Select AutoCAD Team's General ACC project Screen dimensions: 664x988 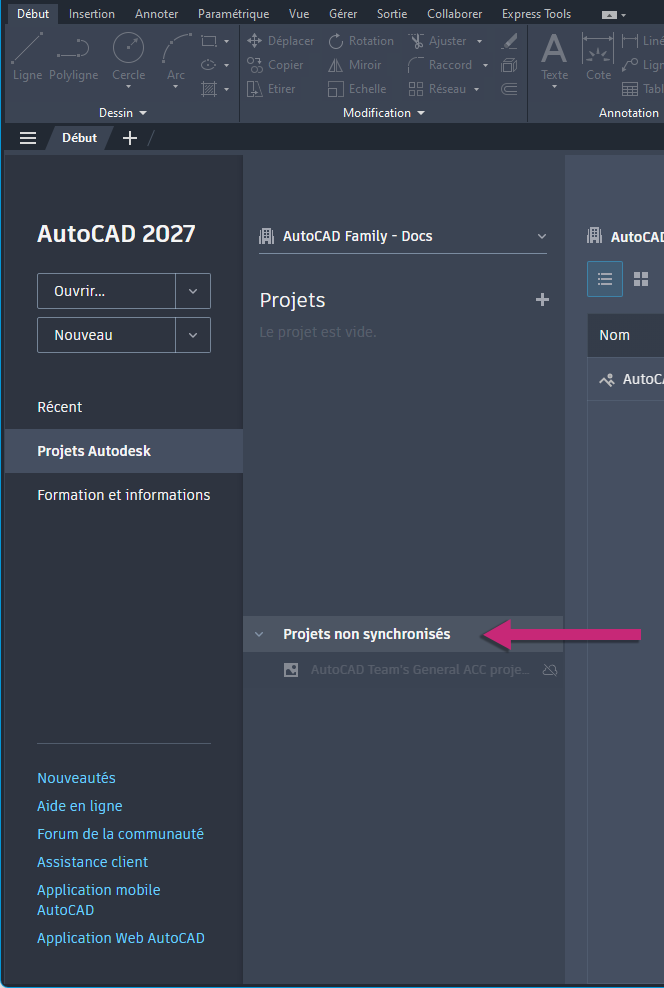(x=420, y=670)
